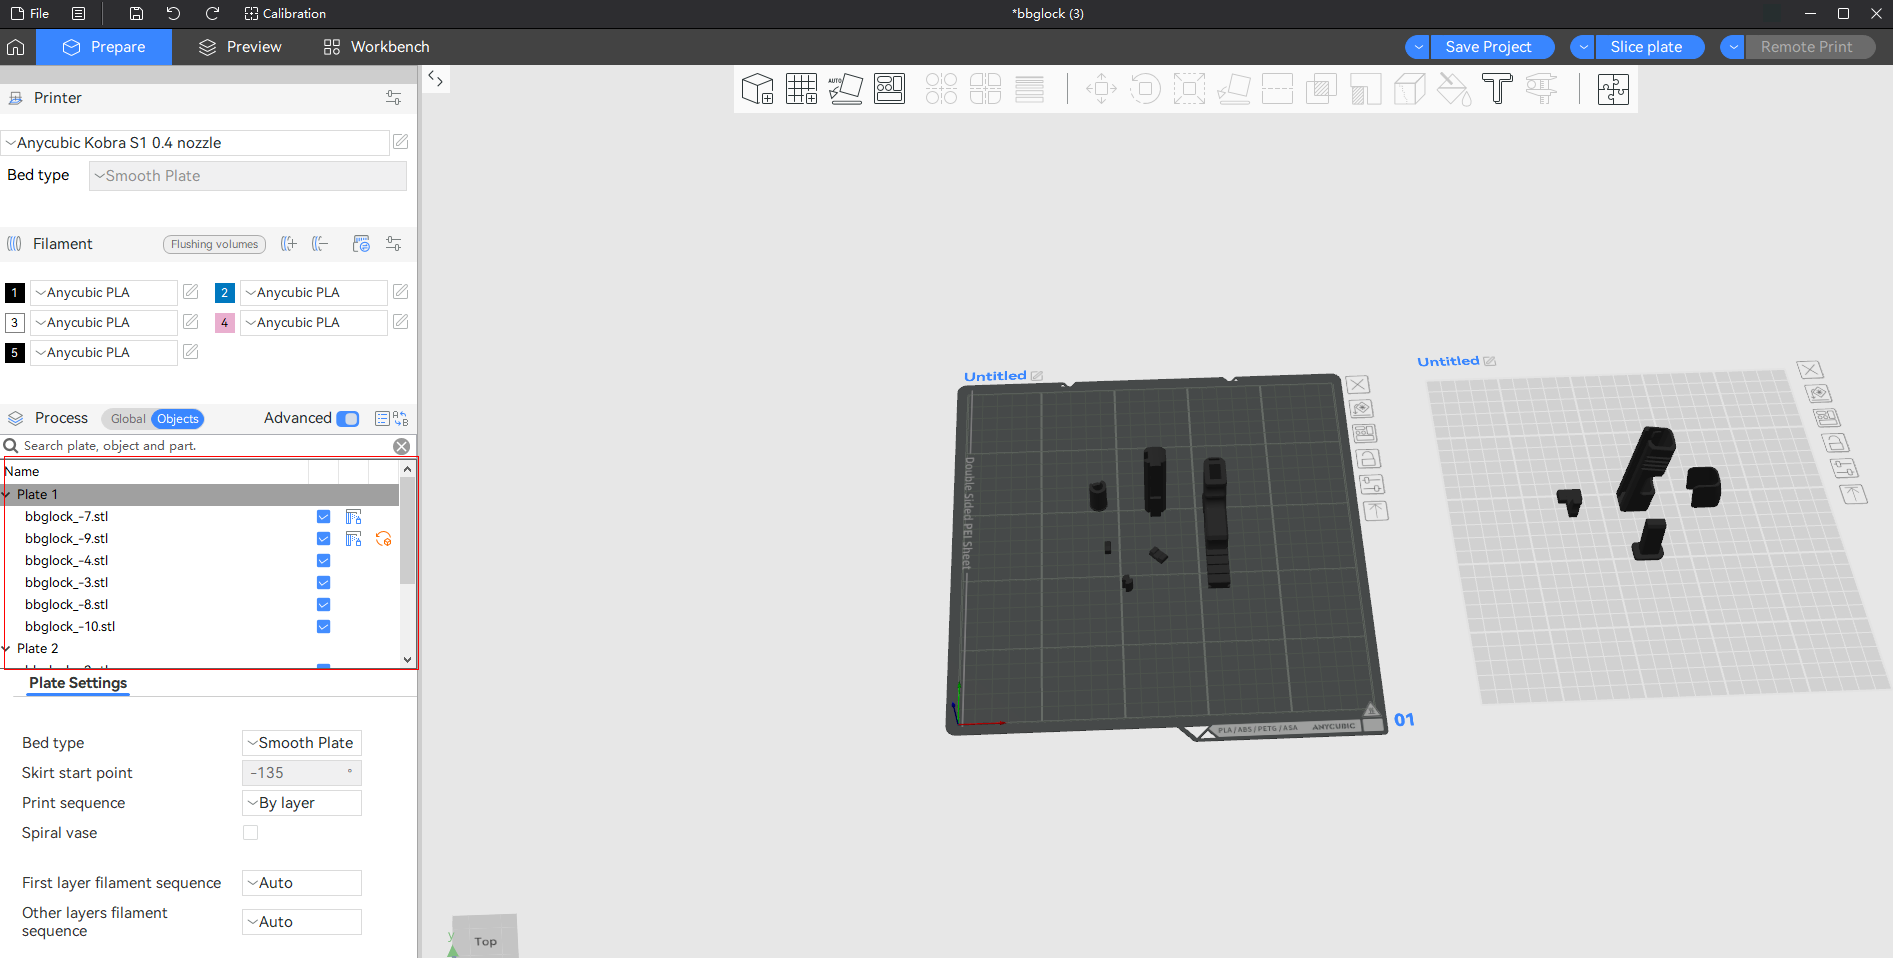Click the remove plate X on Plate 01

1357,385
